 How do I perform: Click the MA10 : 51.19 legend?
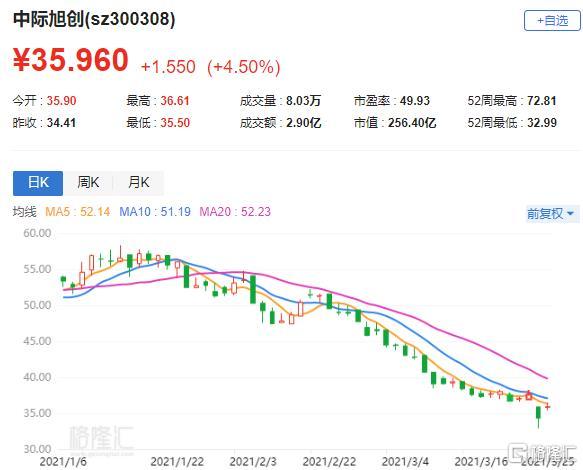[155, 212]
